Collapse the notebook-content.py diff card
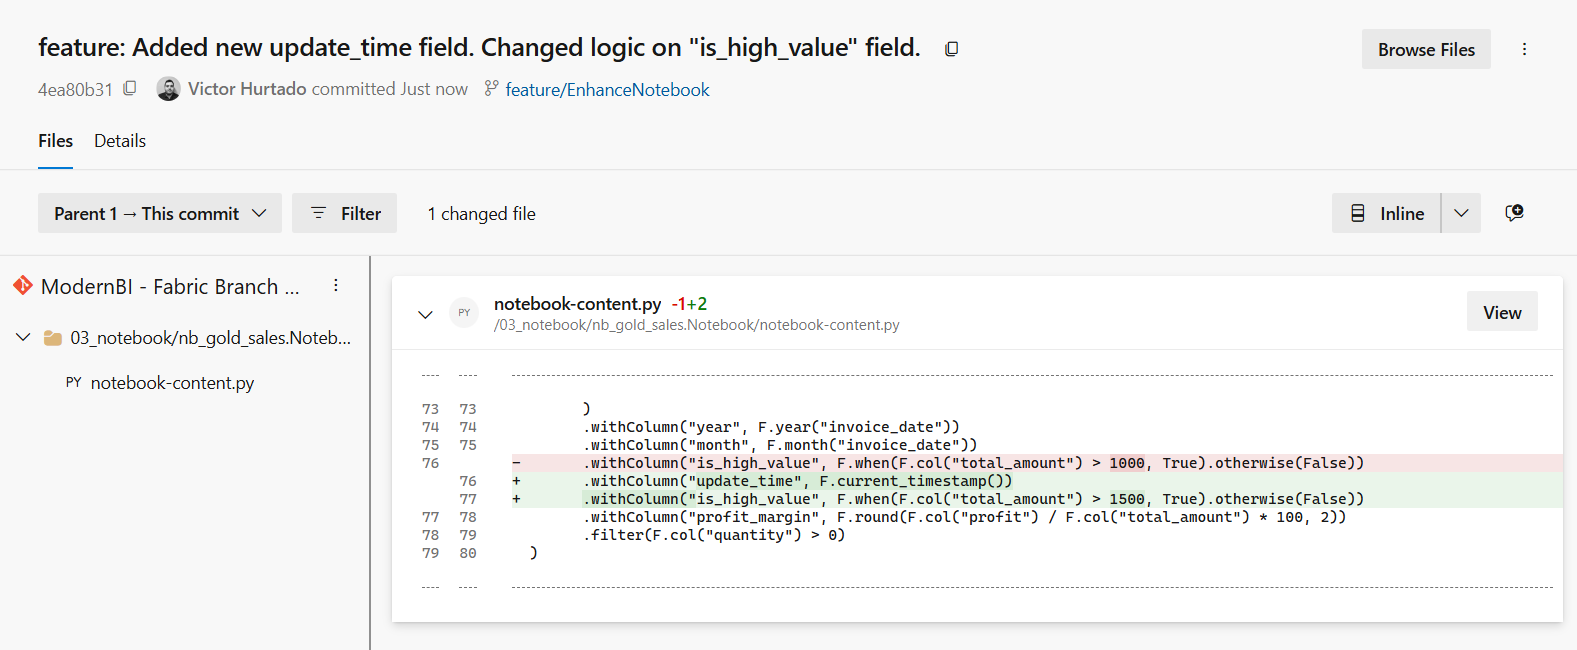The height and width of the screenshot is (650, 1577). click(x=425, y=314)
